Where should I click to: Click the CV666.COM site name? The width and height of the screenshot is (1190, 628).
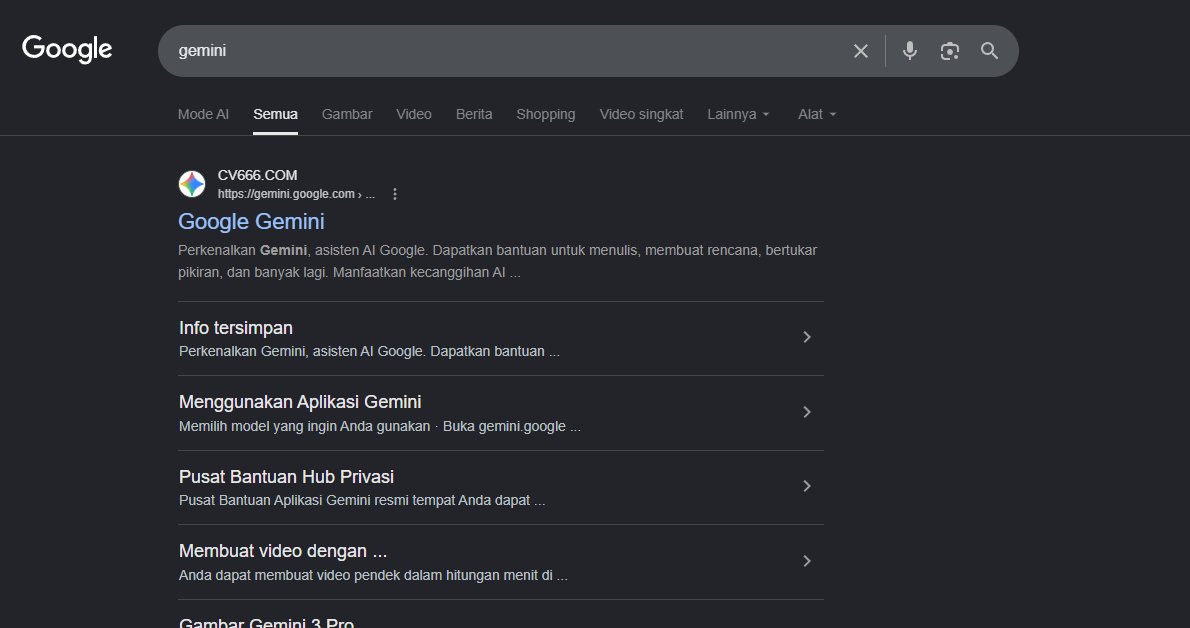click(257, 175)
